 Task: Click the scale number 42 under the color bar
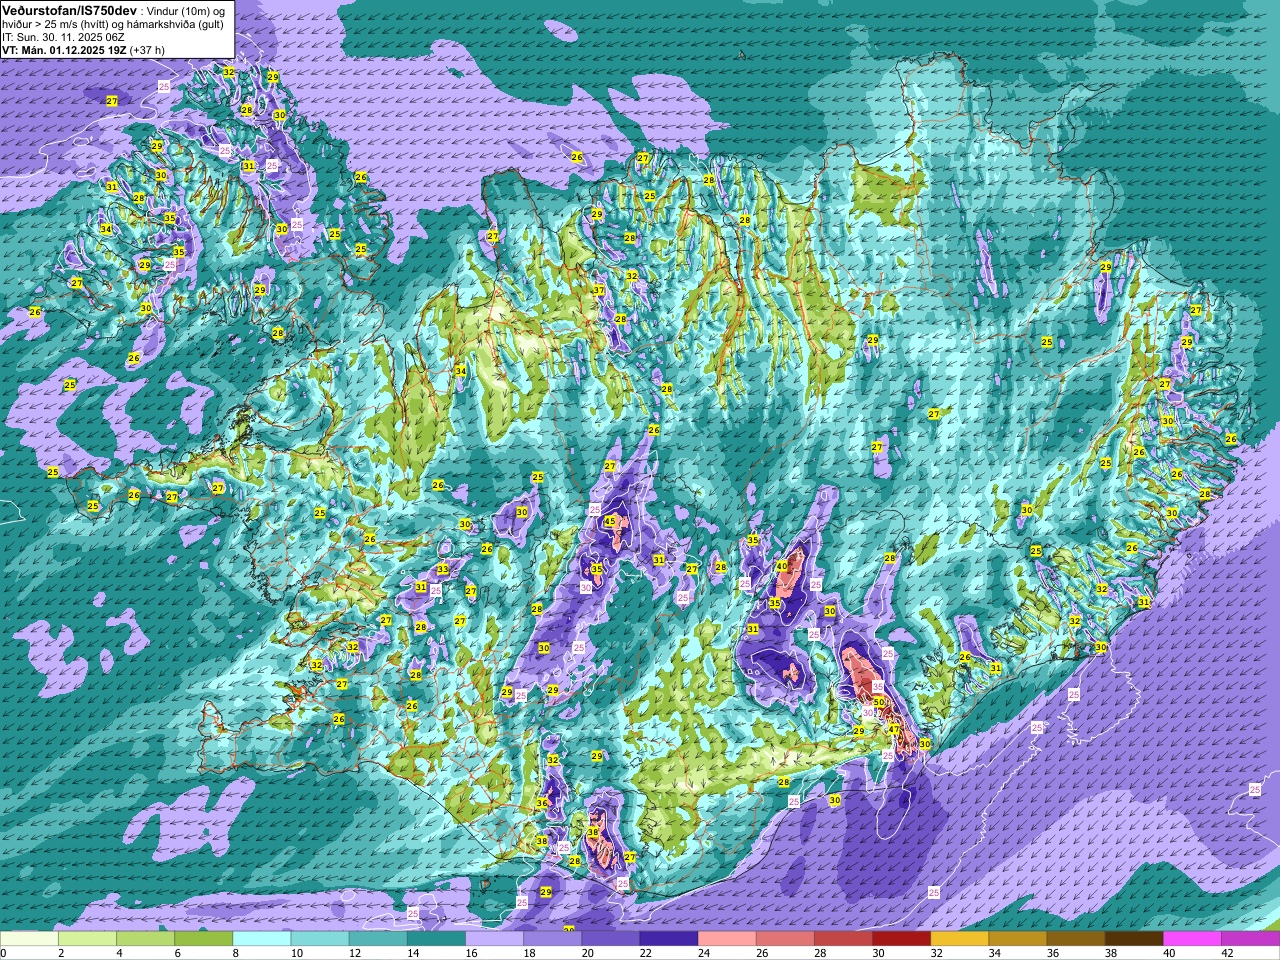(1227, 953)
